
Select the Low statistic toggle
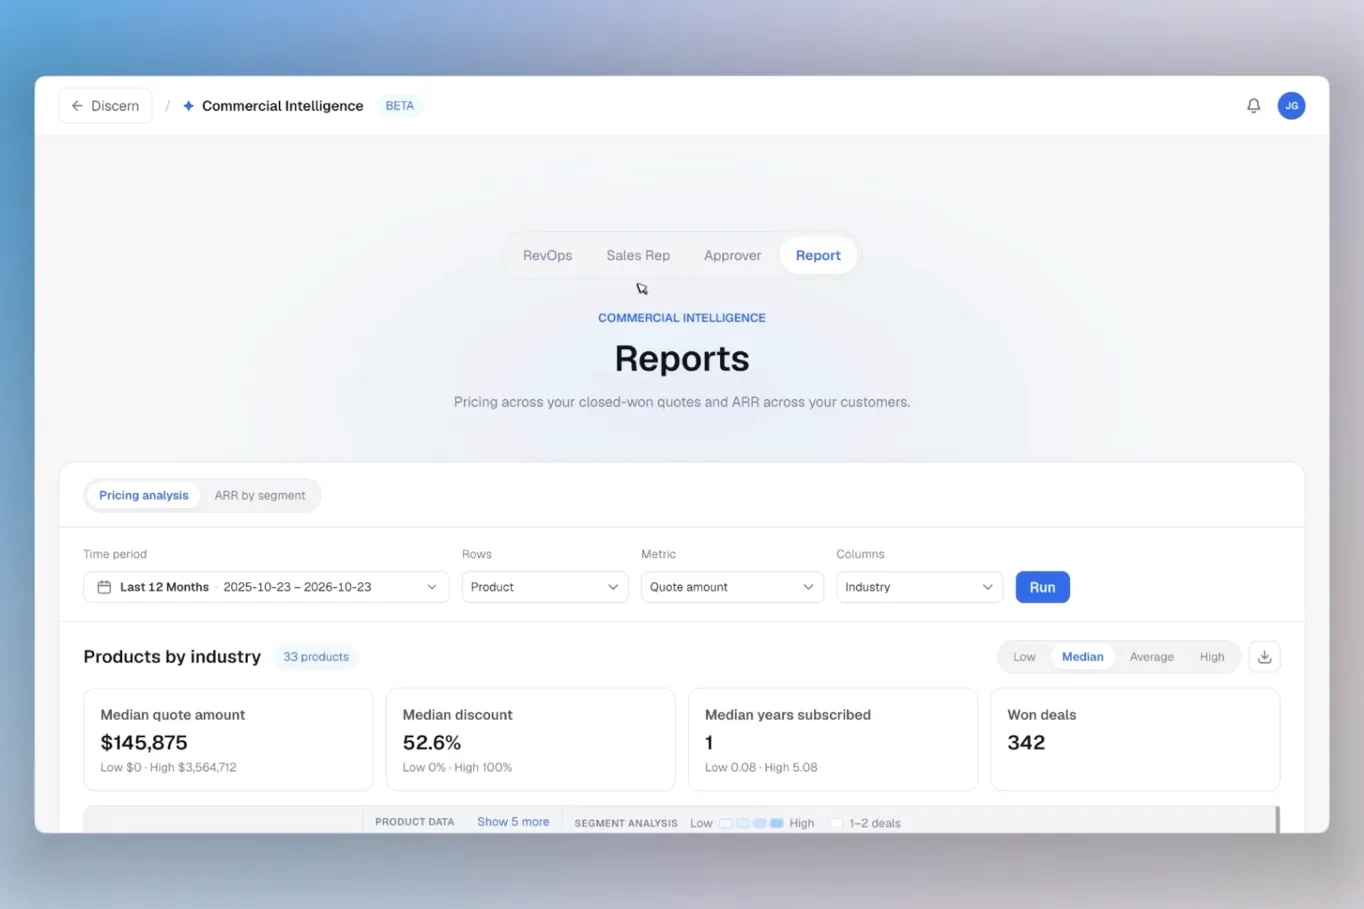(x=1024, y=657)
